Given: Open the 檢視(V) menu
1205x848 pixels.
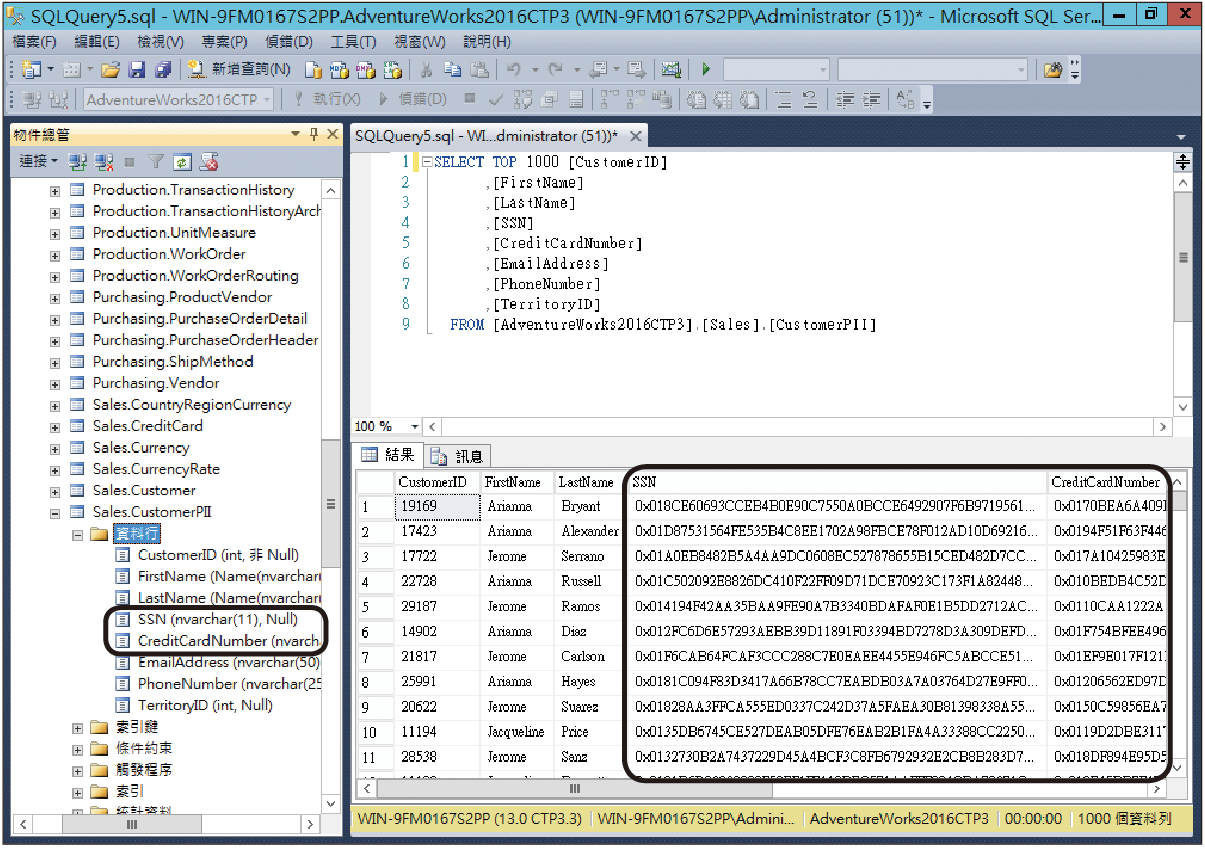Looking at the screenshot, I should click(161, 42).
